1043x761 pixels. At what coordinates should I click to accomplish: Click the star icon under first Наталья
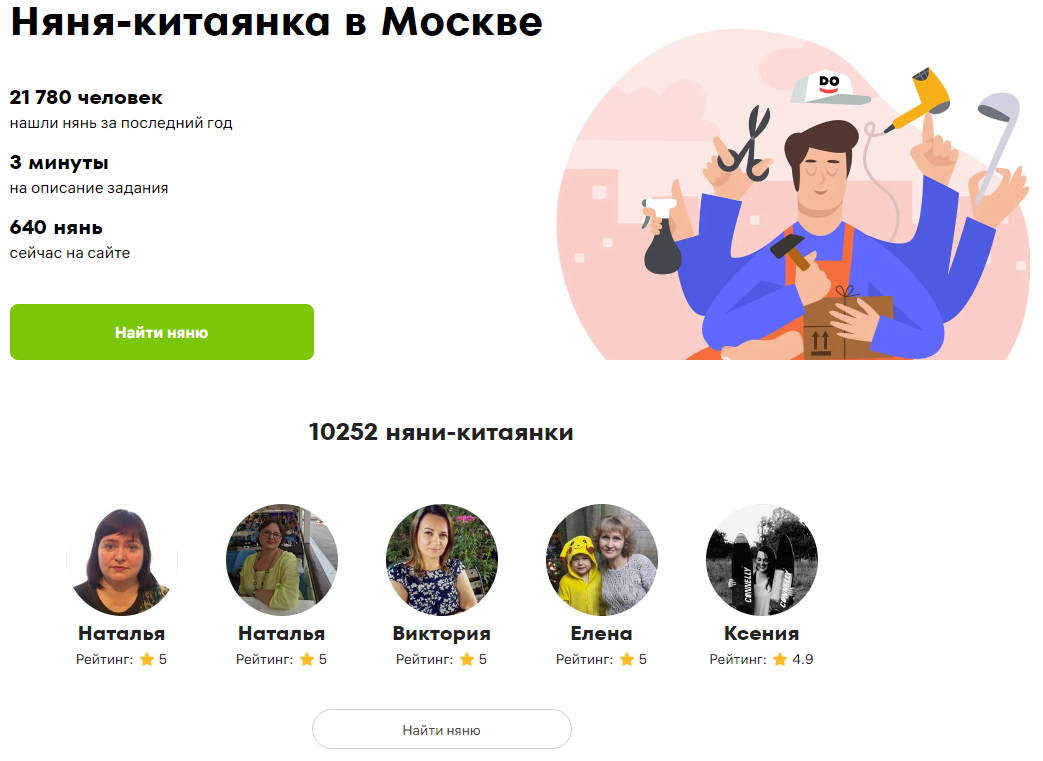(147, 659)
